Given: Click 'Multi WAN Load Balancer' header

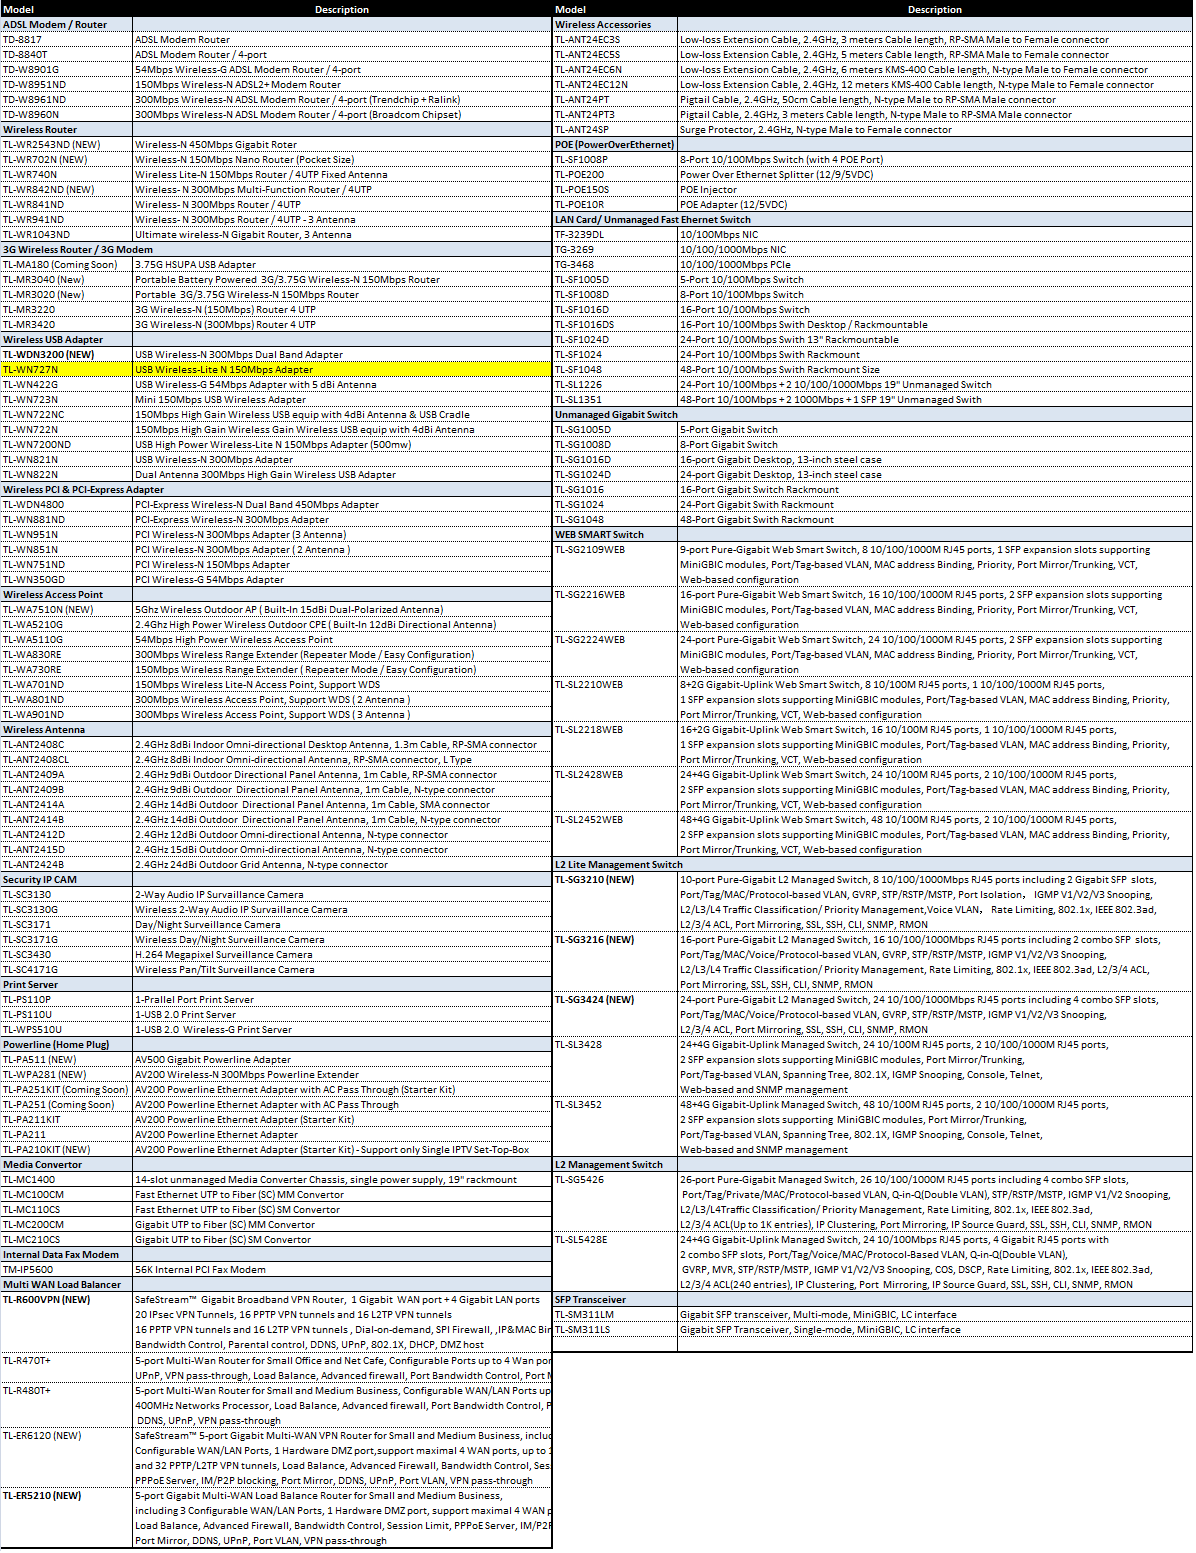Looking at the screenshot, I should click(66, 1285).
